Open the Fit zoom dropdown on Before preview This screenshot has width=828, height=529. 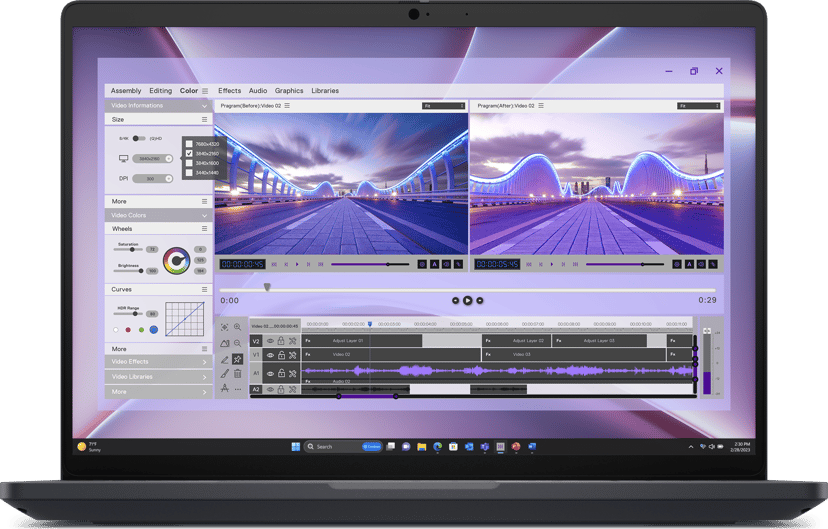tap(444, 106)
